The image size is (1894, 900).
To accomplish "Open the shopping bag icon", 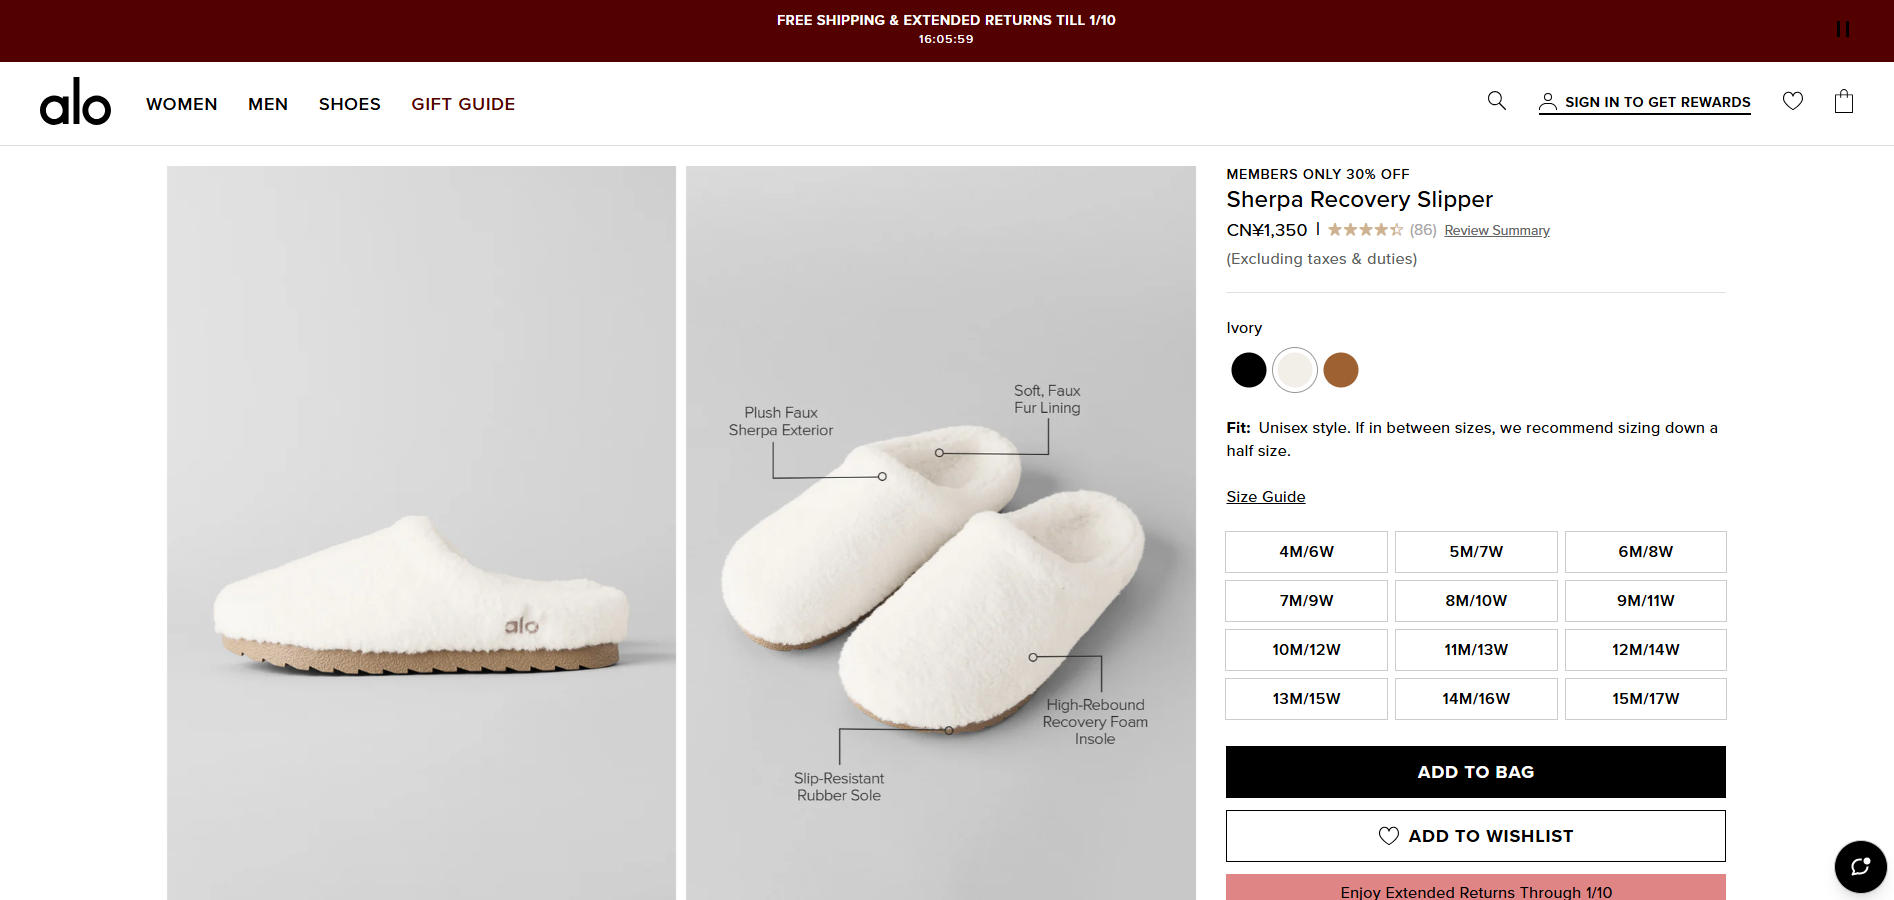I will [1844, 101].
